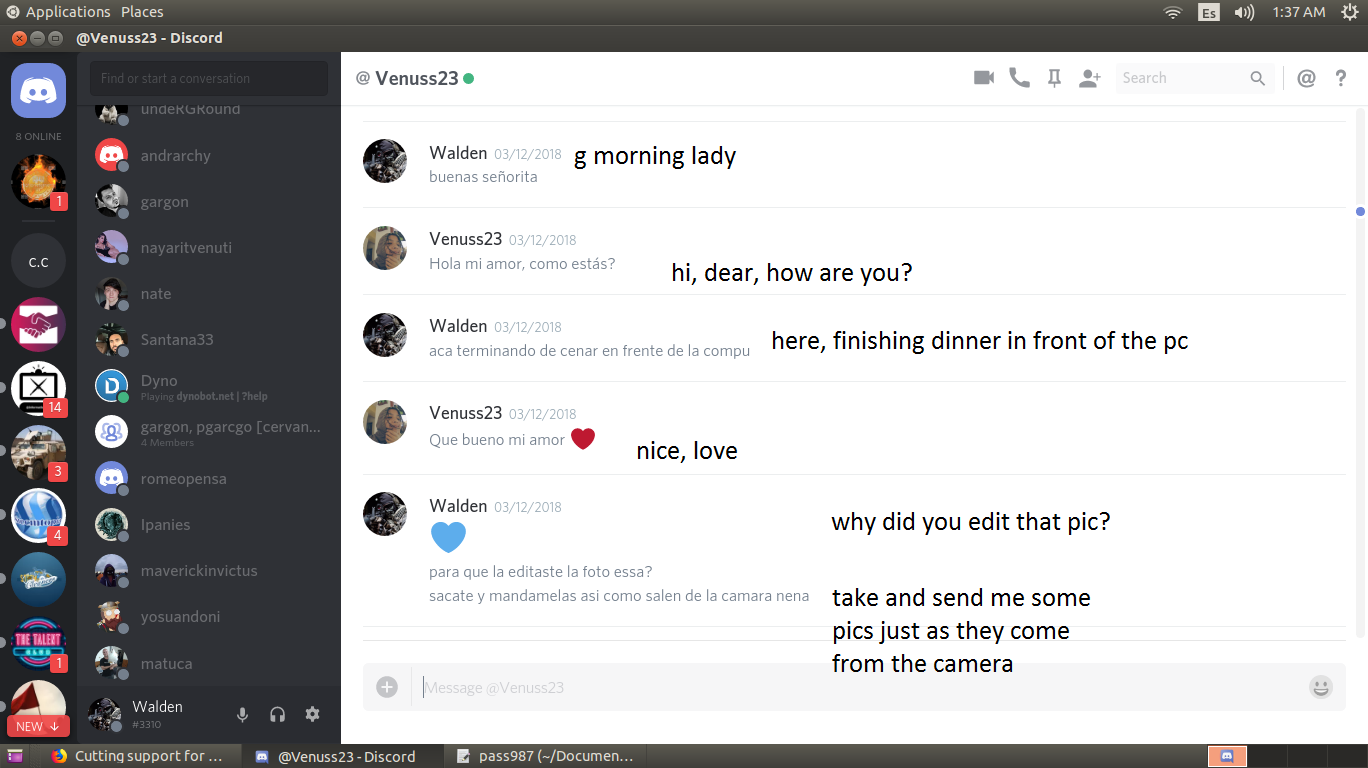Open the emoji picker in message box
1368x768 pixels.
[x=1321, y=687]
